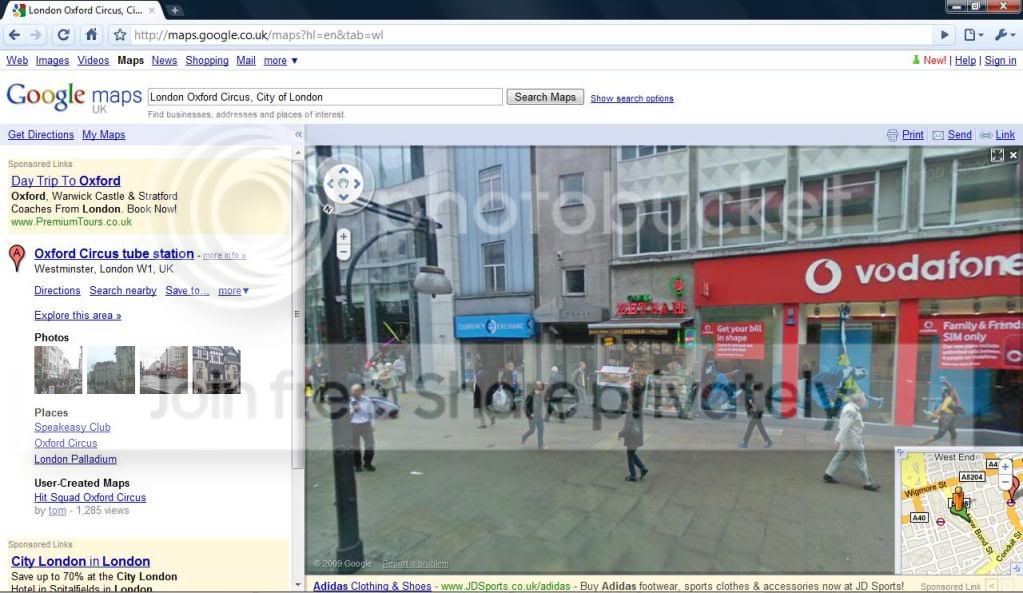Open the browser home page icon

[x=91, y=35]
